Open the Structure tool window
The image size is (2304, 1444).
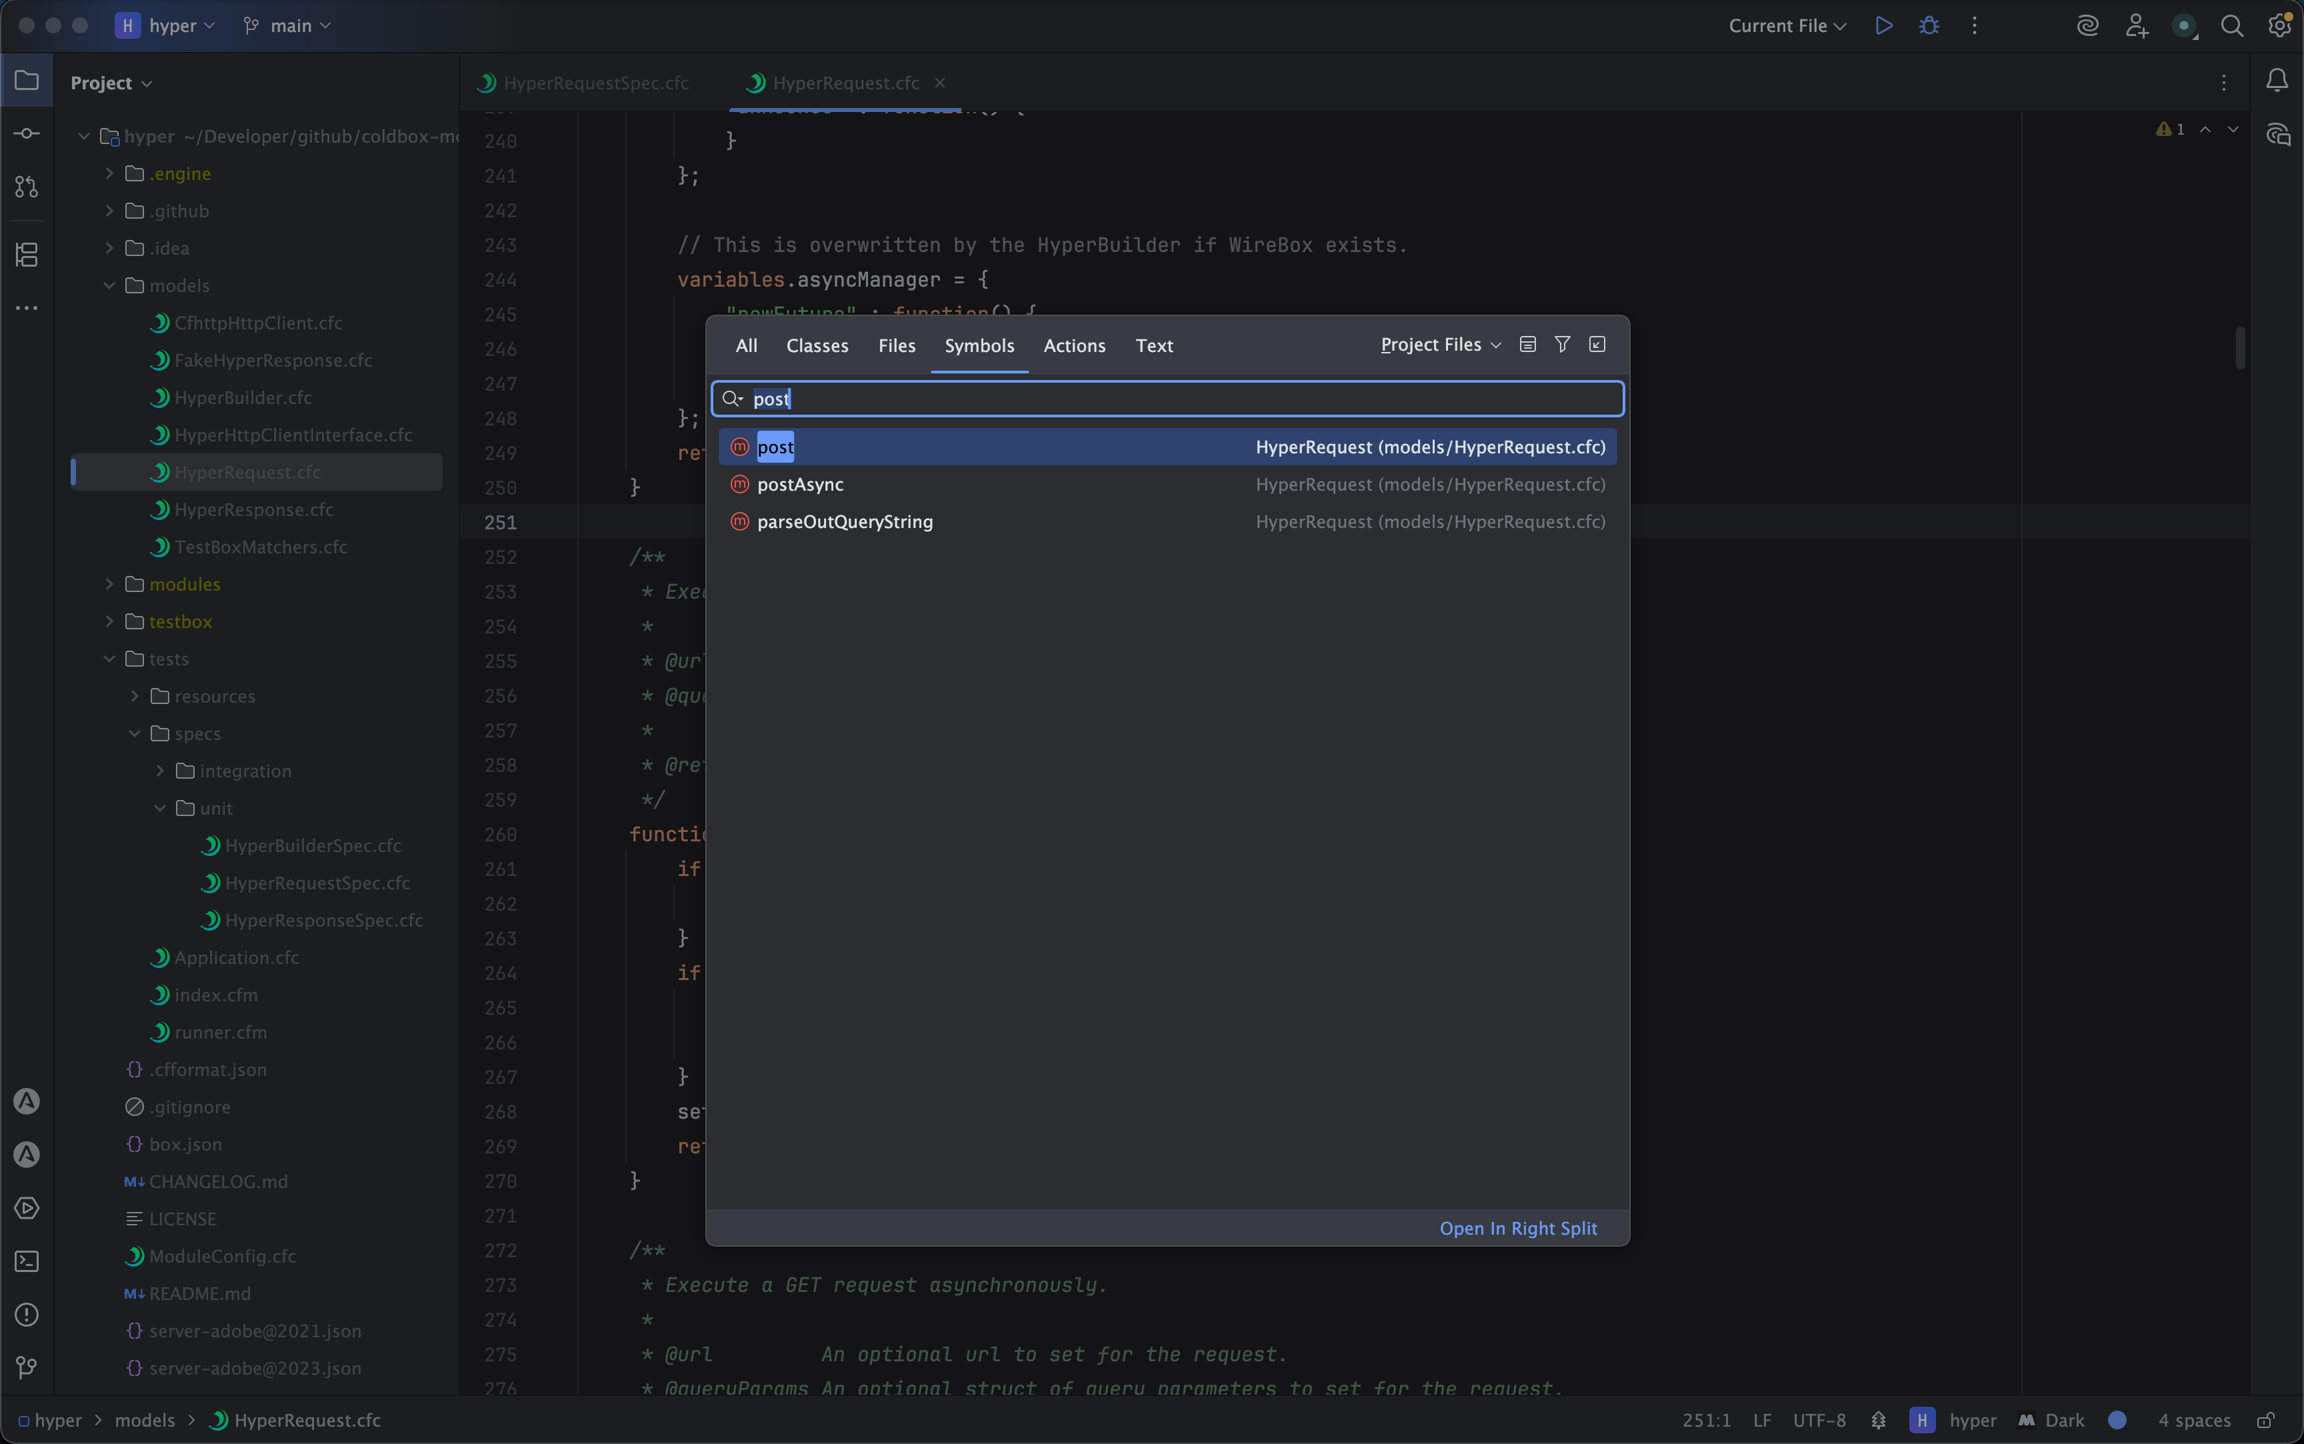pos(26,254)
